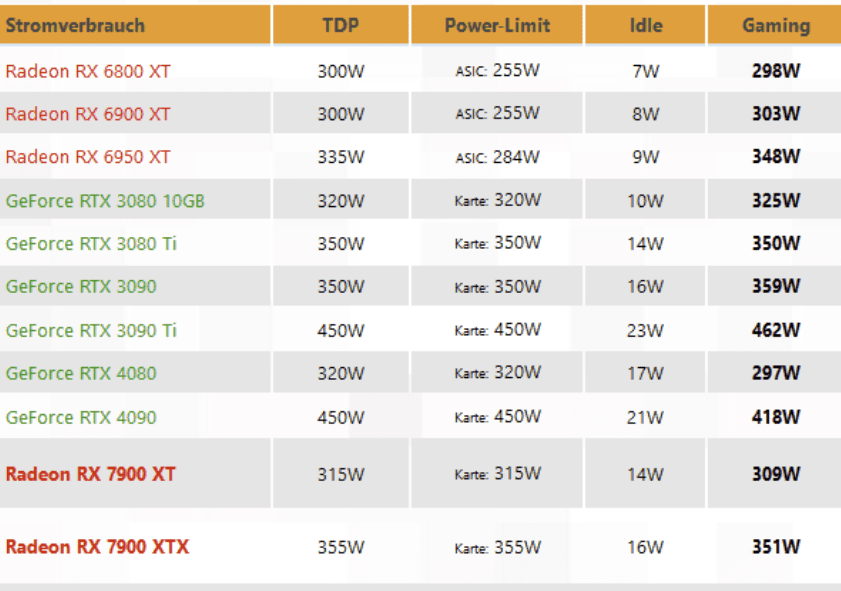Image resolution: width=841 pixels, height=591 pixels.
Task: Select the 320W TDP of RTX 4080
Action: (x=341, y=373)
